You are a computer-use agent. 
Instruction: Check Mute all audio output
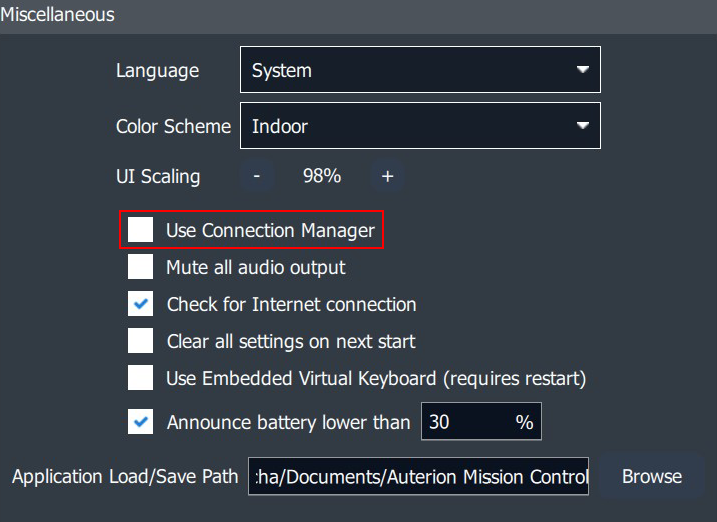[x=141, y=267]
